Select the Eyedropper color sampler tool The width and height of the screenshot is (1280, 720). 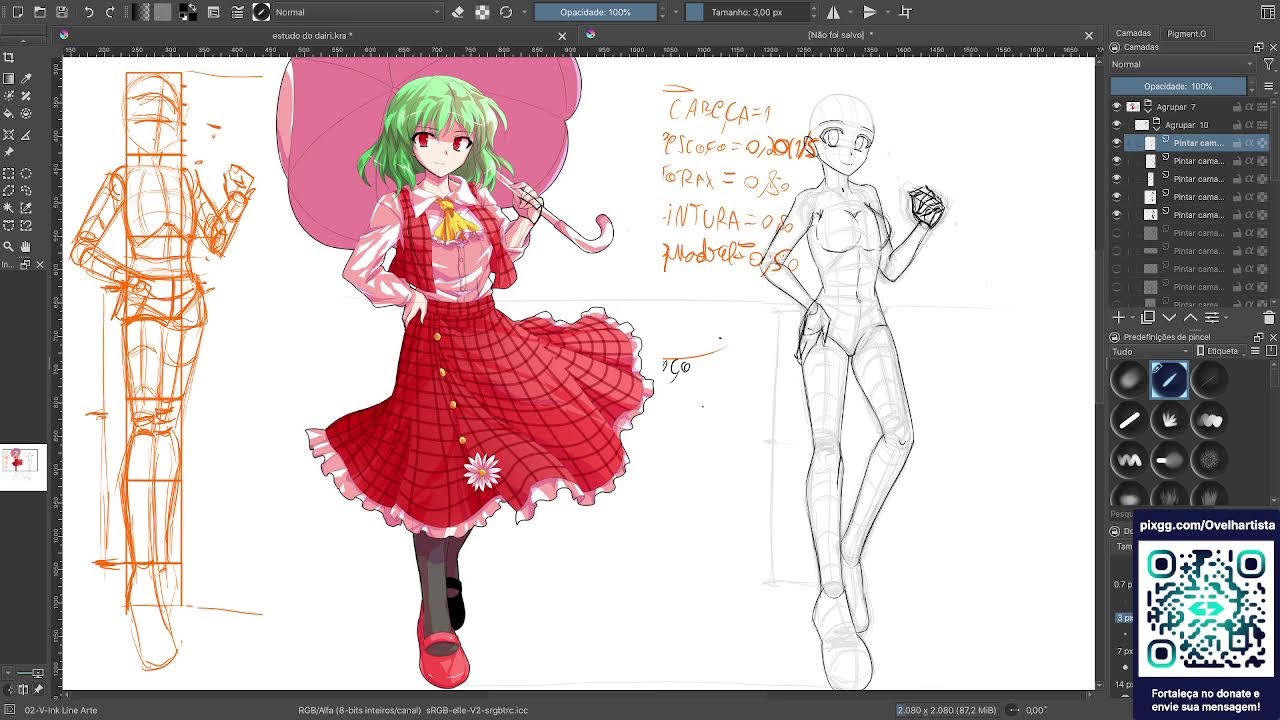[27, 78]
